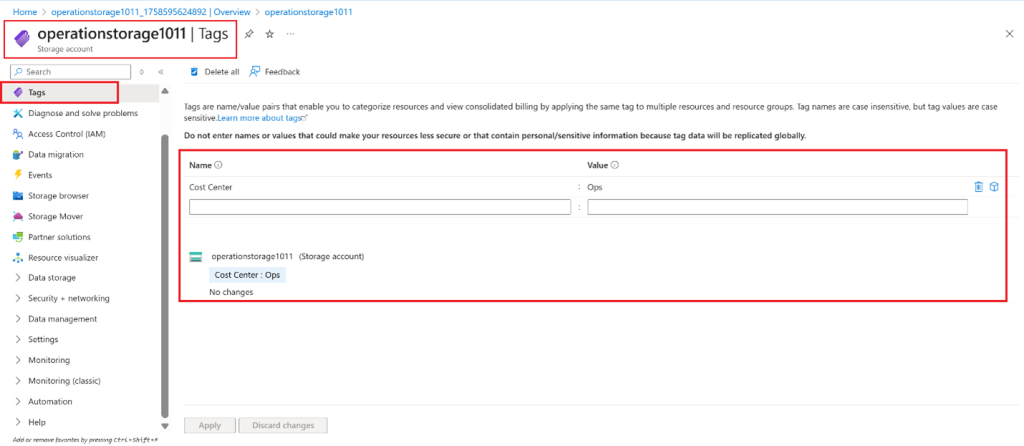
Task: Click the Data migration icon in the sidebar
Action: tap(18, 155)
